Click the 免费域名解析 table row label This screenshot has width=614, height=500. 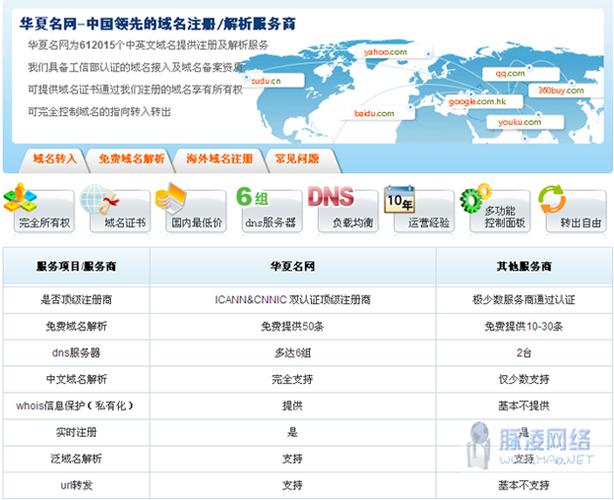[x=76, y=327]
